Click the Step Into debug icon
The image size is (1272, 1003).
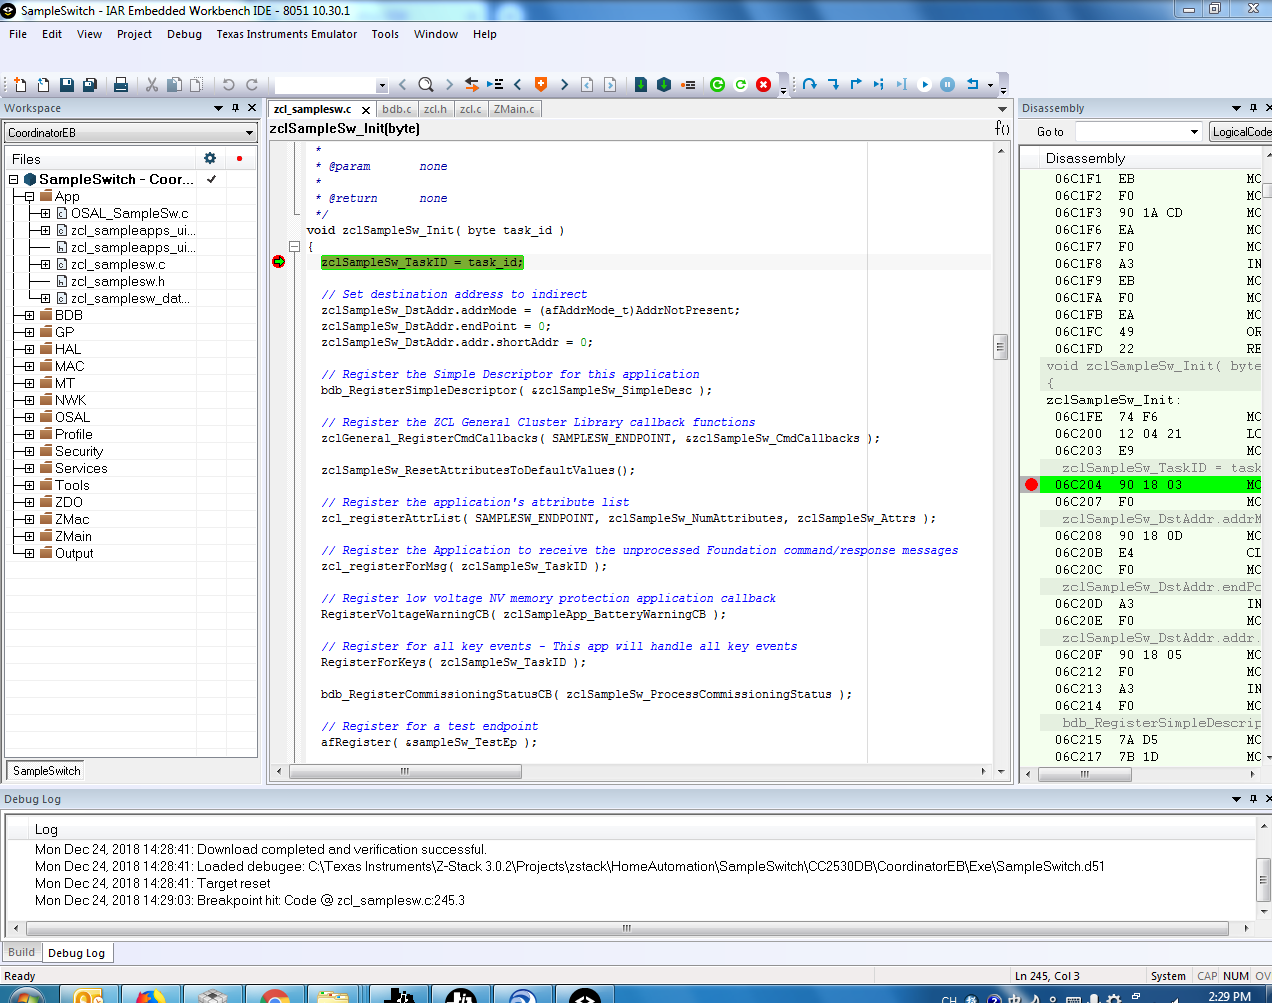click(x=833, y=85)
